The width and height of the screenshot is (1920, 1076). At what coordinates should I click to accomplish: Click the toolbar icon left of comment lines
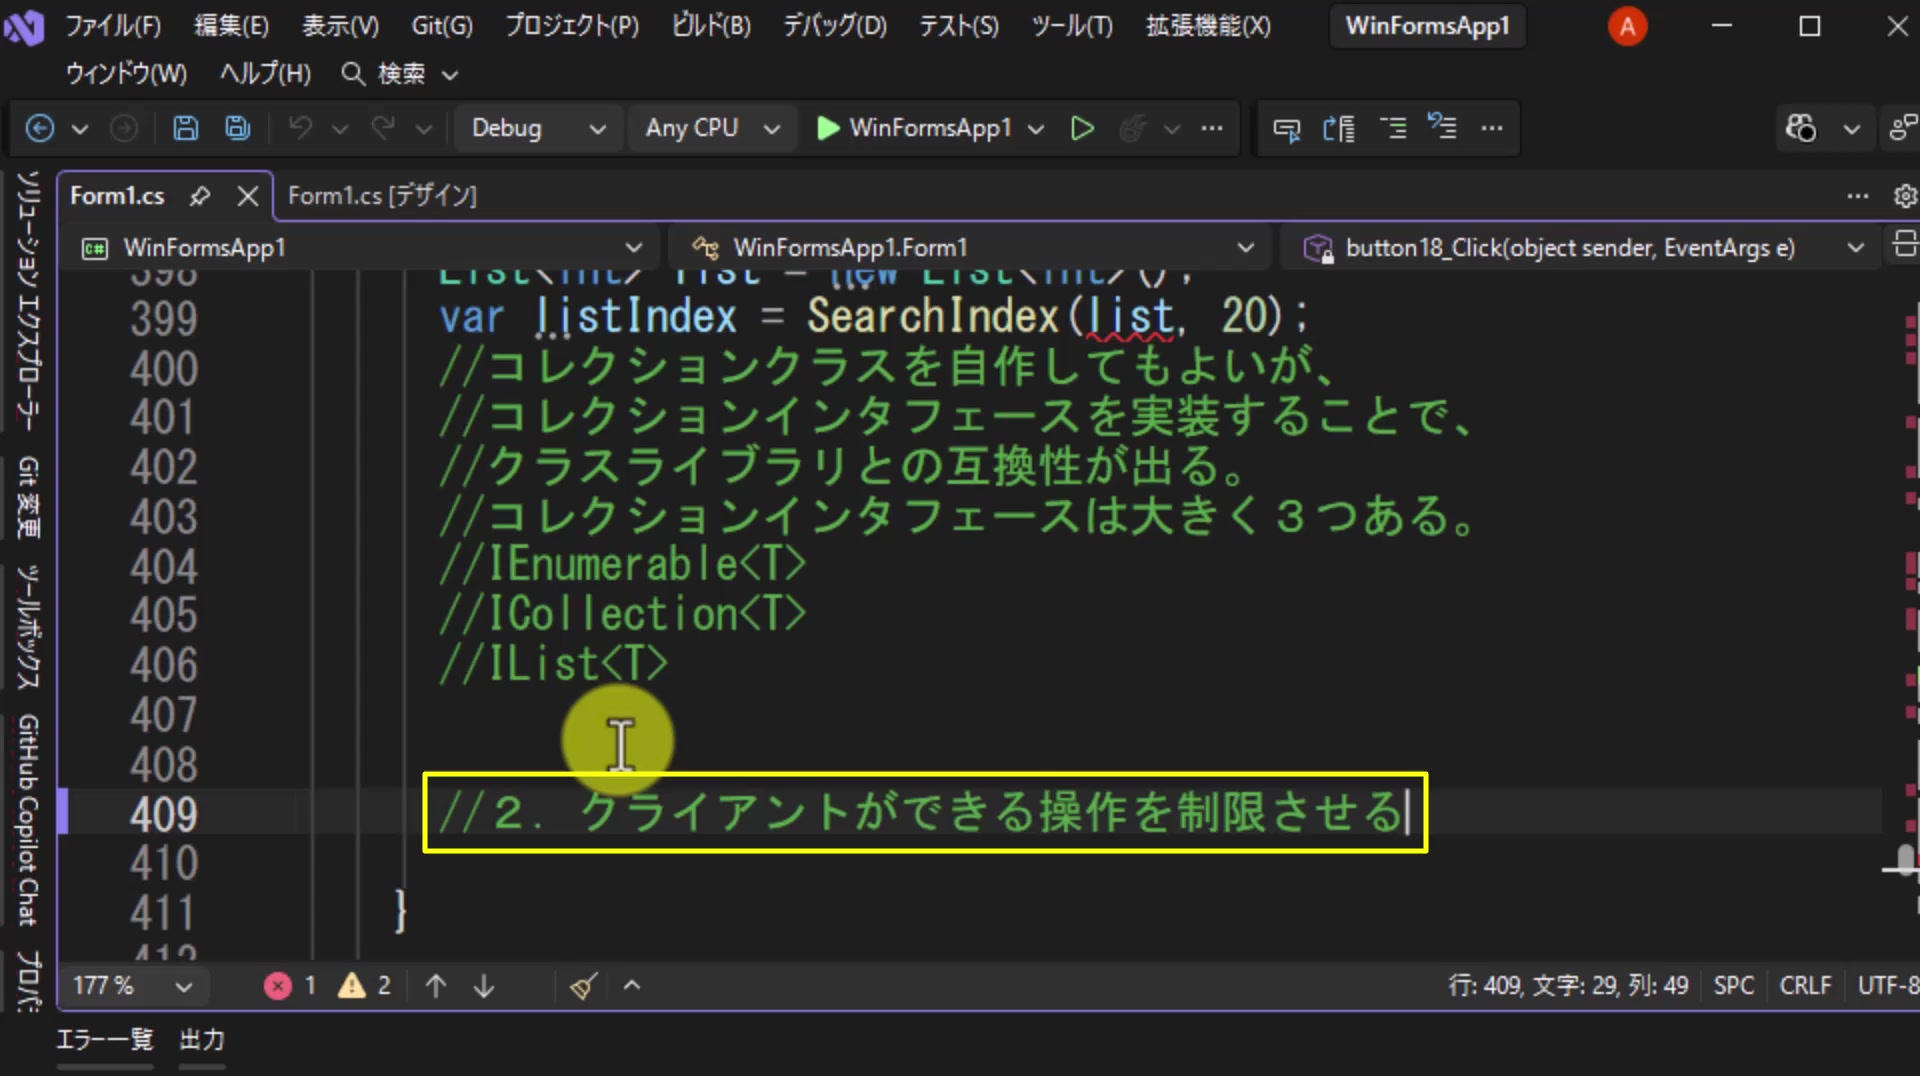pos(1287,128)
